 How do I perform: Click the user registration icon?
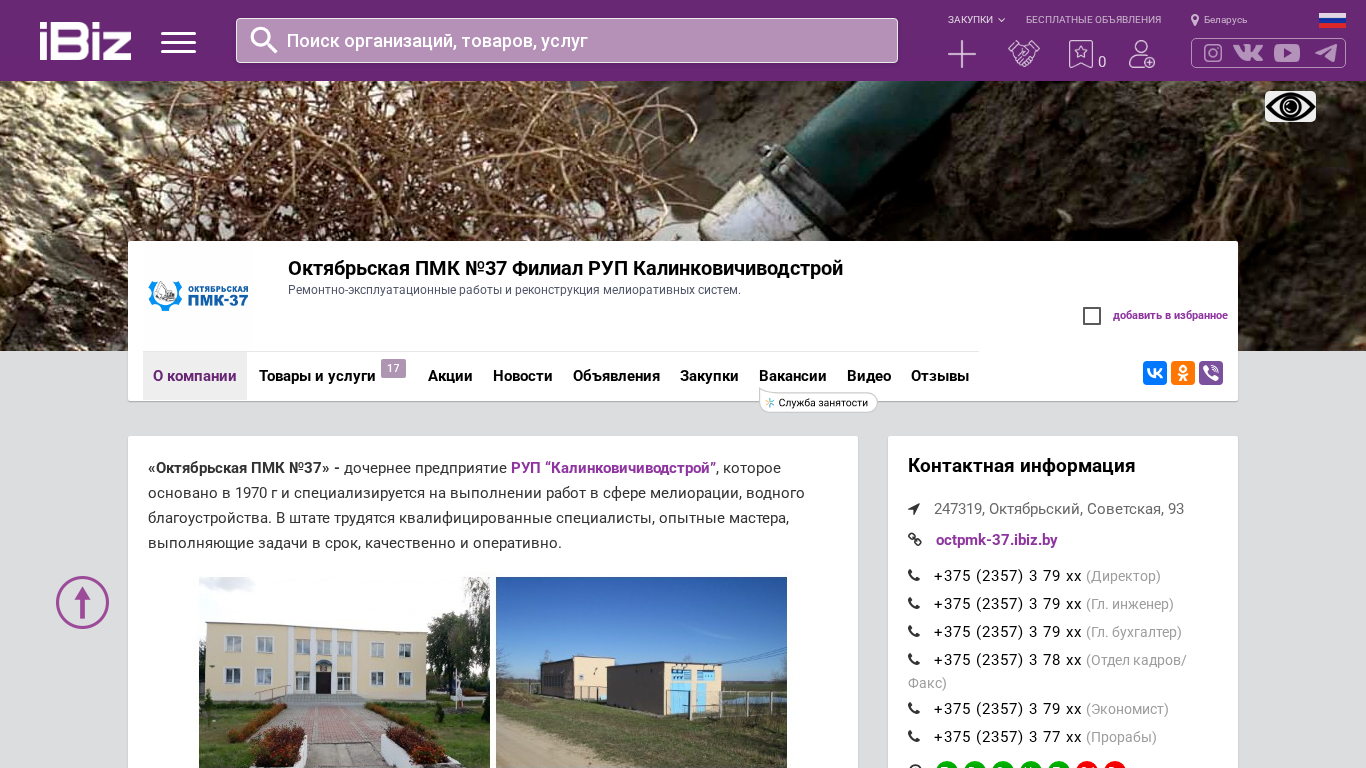(1142, 54)
